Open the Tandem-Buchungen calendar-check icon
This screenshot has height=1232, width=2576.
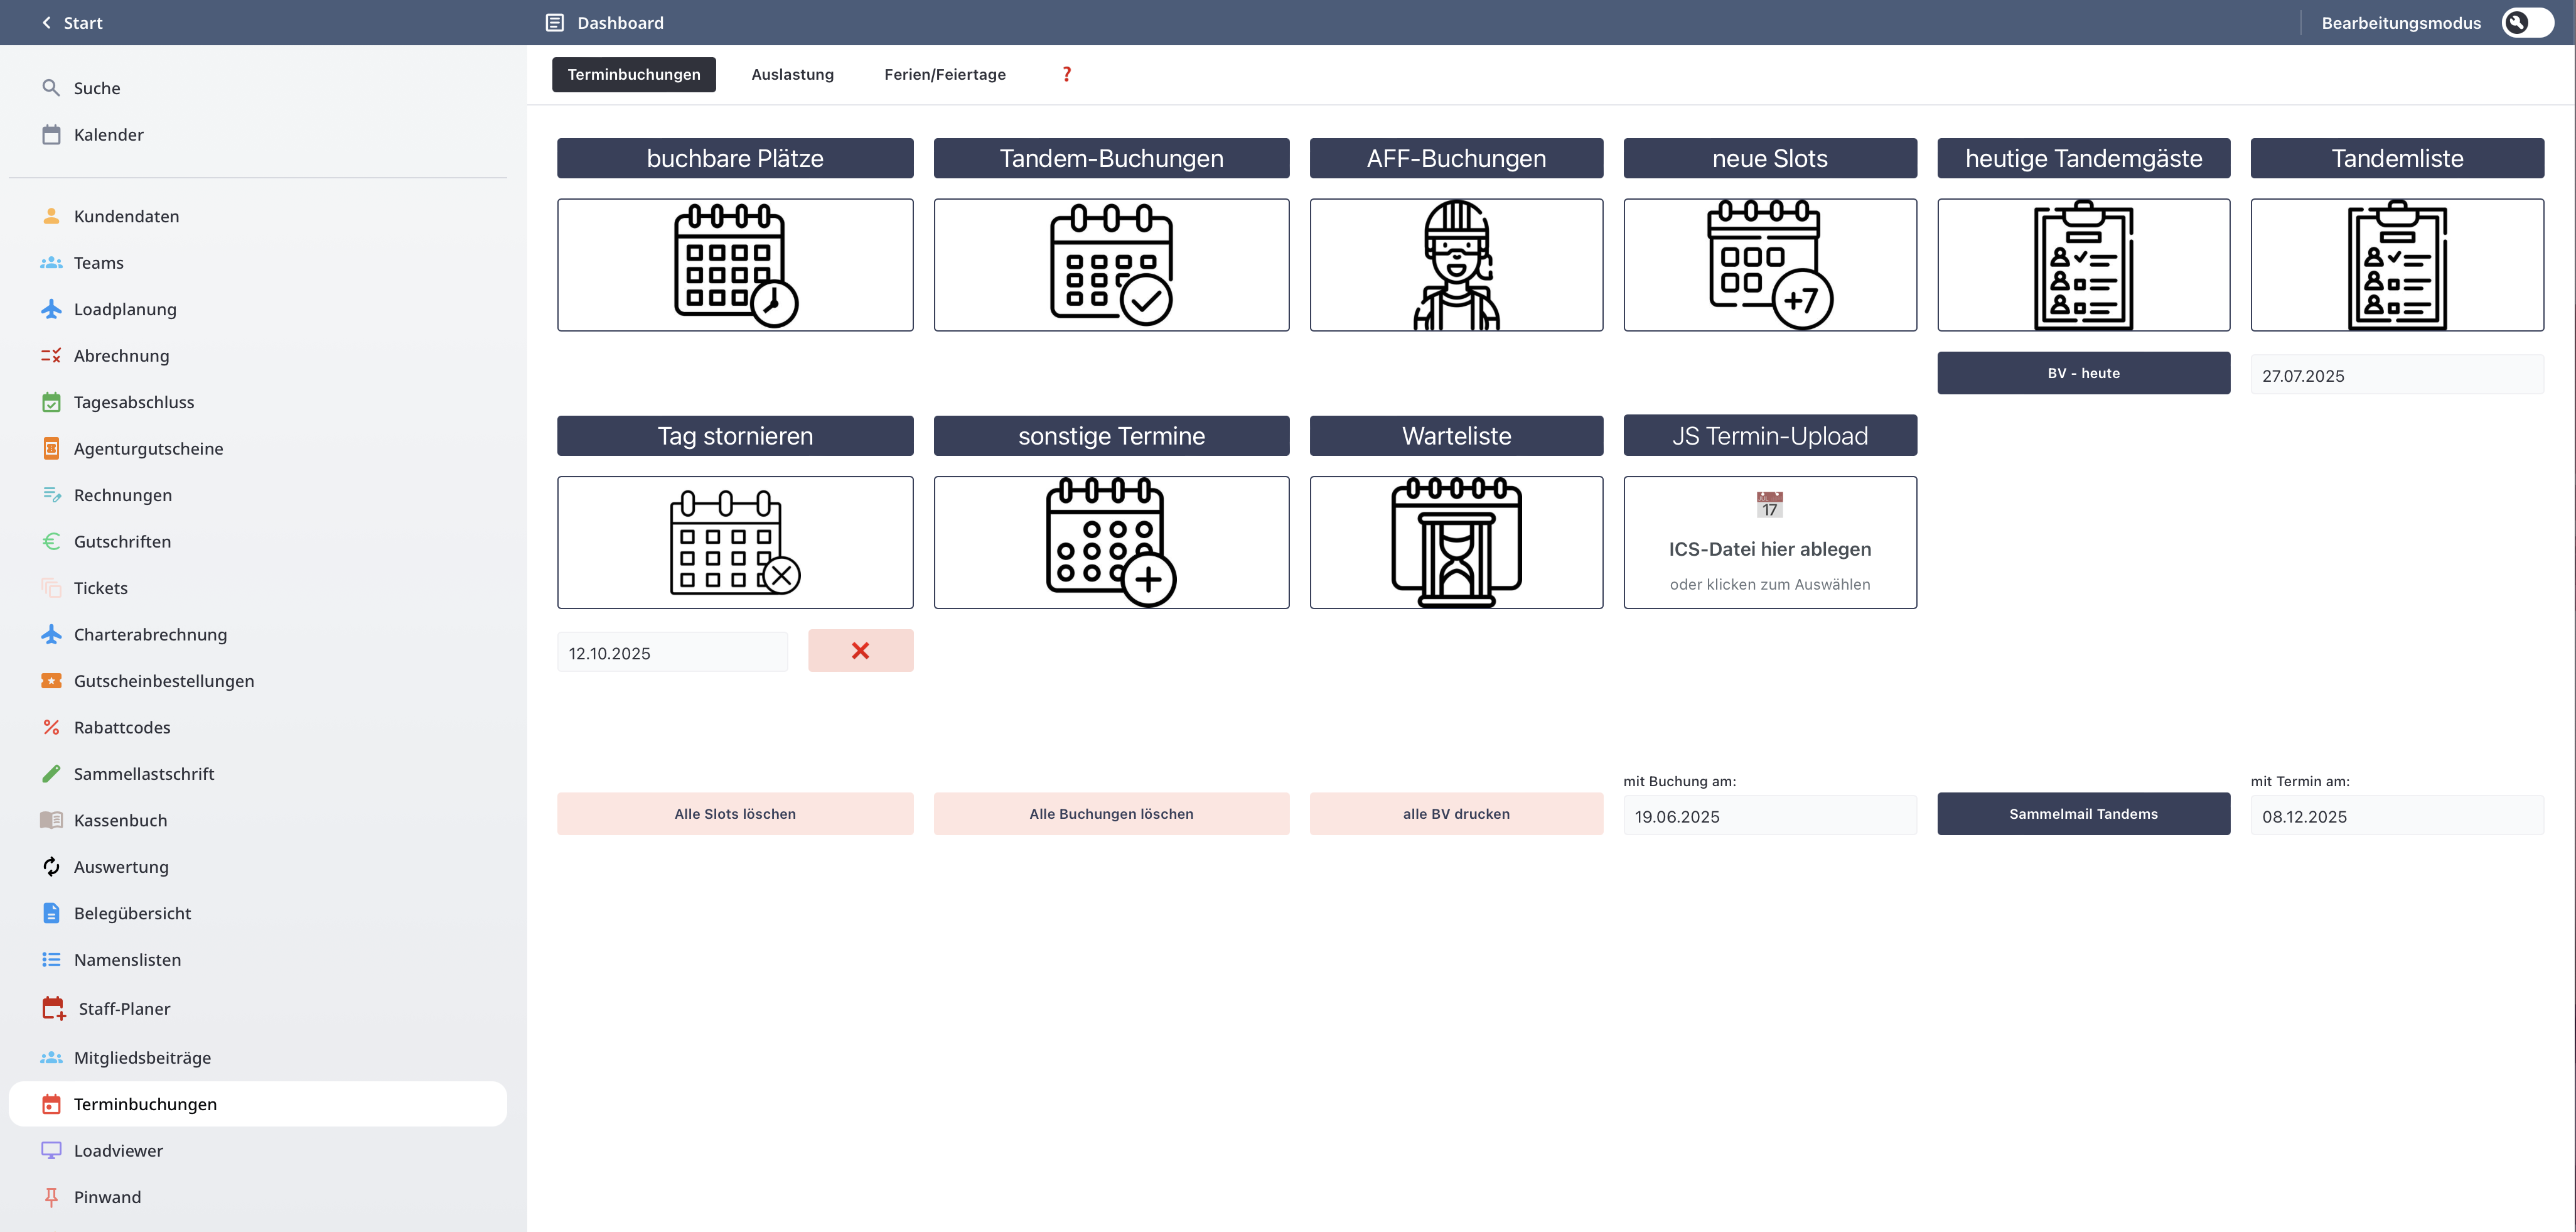click(x=1111, y=265)
